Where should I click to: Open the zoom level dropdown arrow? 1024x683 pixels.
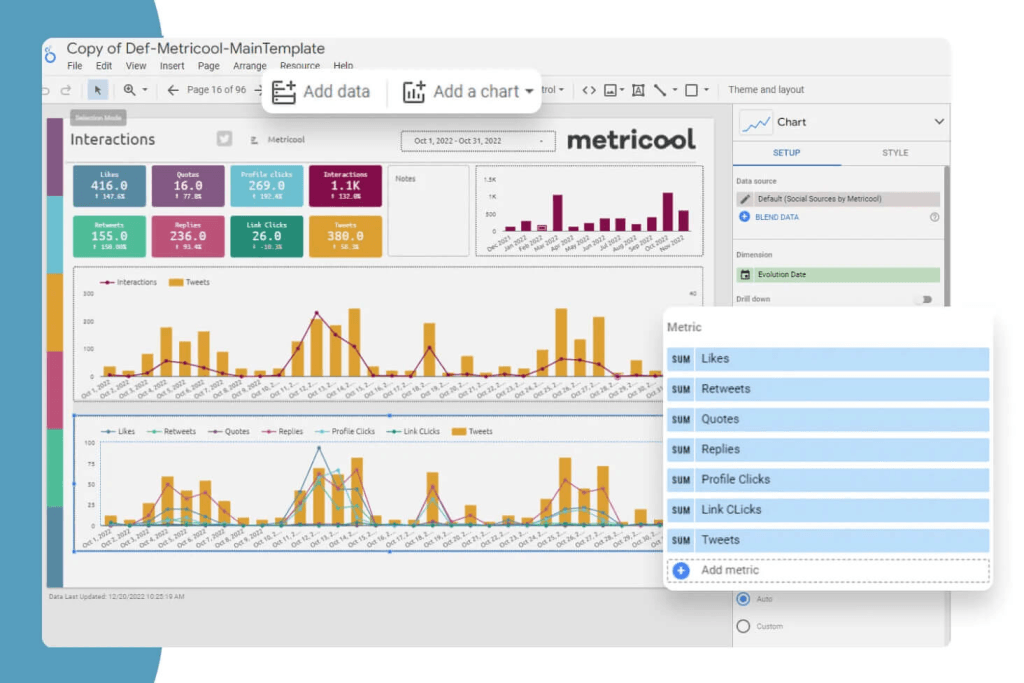coord(145,90)
